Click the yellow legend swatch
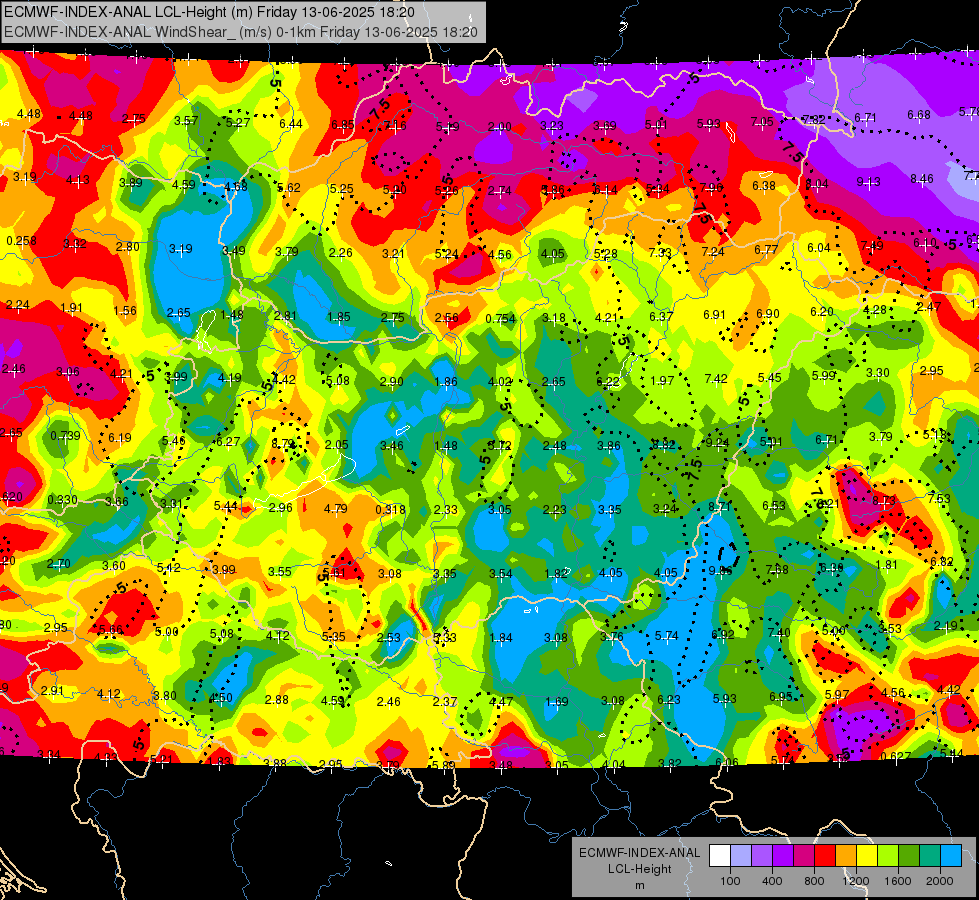This screenshot has width=979, height=900. [867, 856]
